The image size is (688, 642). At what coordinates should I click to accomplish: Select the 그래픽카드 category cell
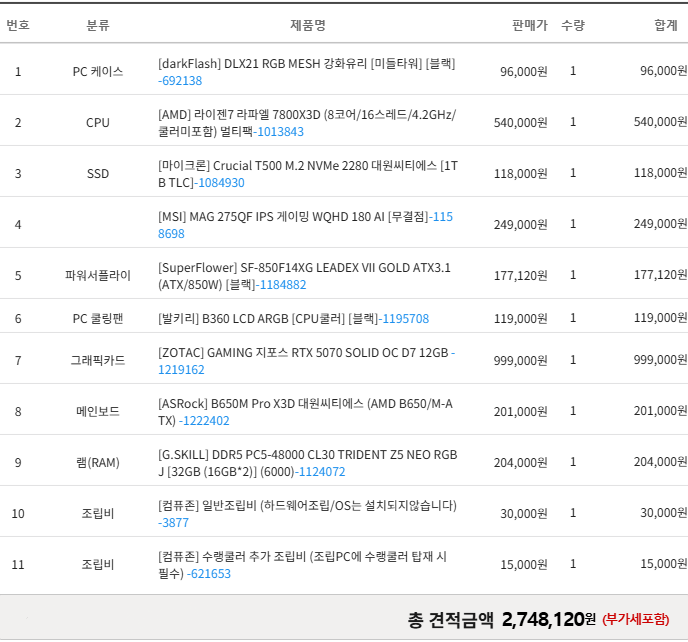tap(98, 360)
